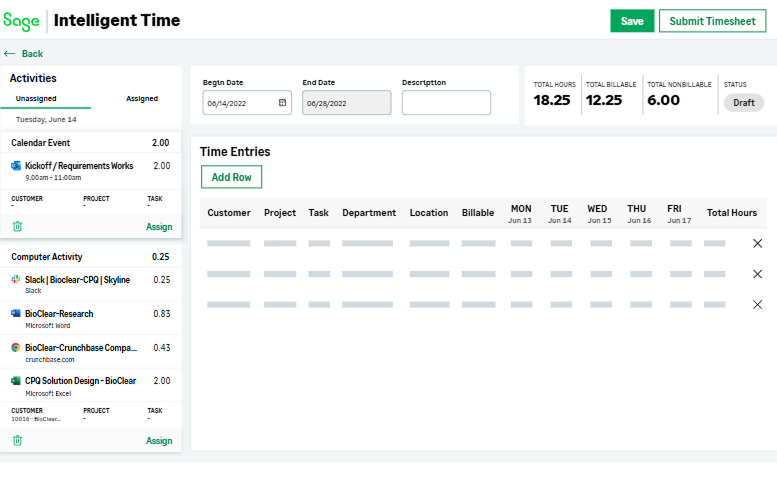Delete the Calendar Event with trash icon

click(17, 227)
